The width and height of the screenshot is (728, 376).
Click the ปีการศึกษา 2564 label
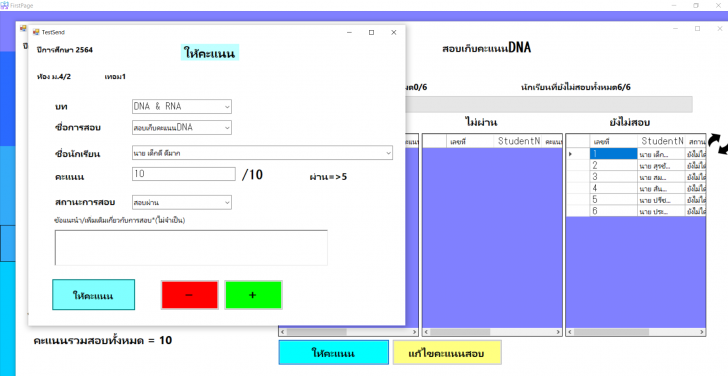(65, 50)
